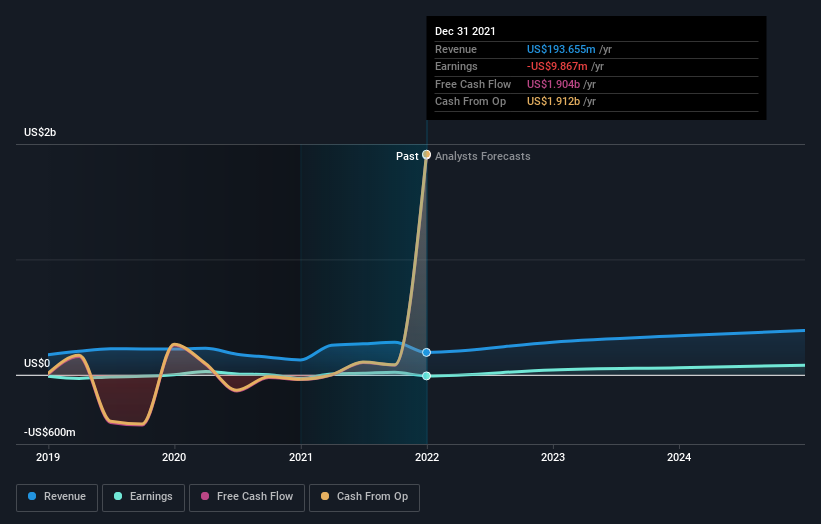
Task: Toggle the Free Cash Flow legend series
Action: pyautogui.click(x=247, y=497)
